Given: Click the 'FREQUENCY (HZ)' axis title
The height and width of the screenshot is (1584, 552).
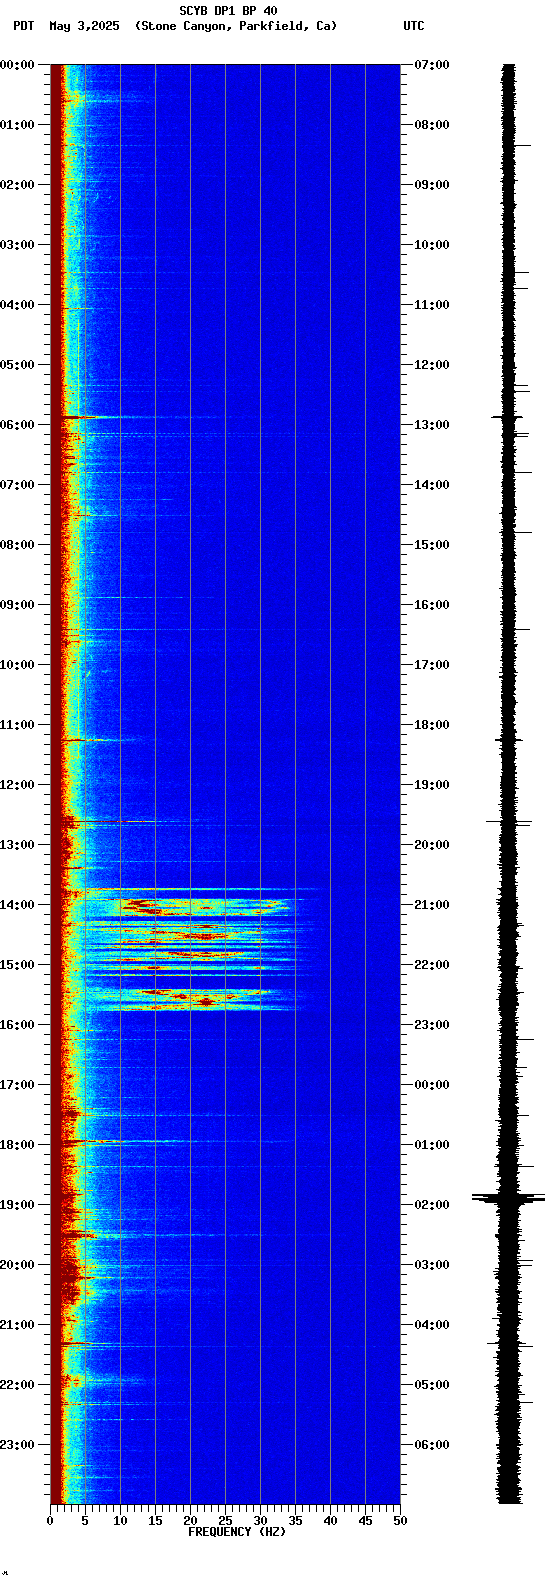Looking at the screenshot, I should [237, 1532].
